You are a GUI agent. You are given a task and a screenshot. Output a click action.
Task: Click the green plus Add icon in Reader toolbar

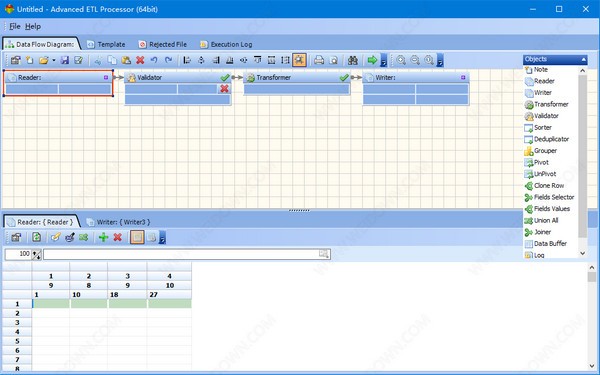(x=103, y=237)
